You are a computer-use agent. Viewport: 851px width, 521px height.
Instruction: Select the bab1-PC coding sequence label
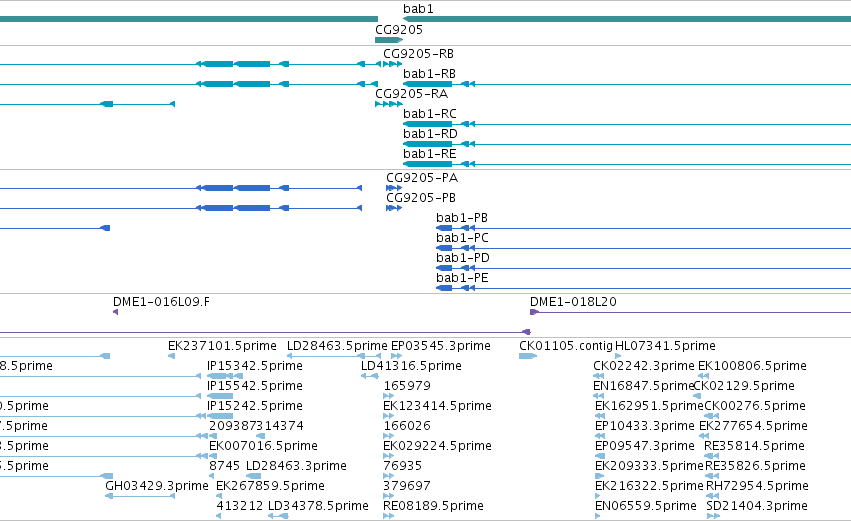[462, 238]
